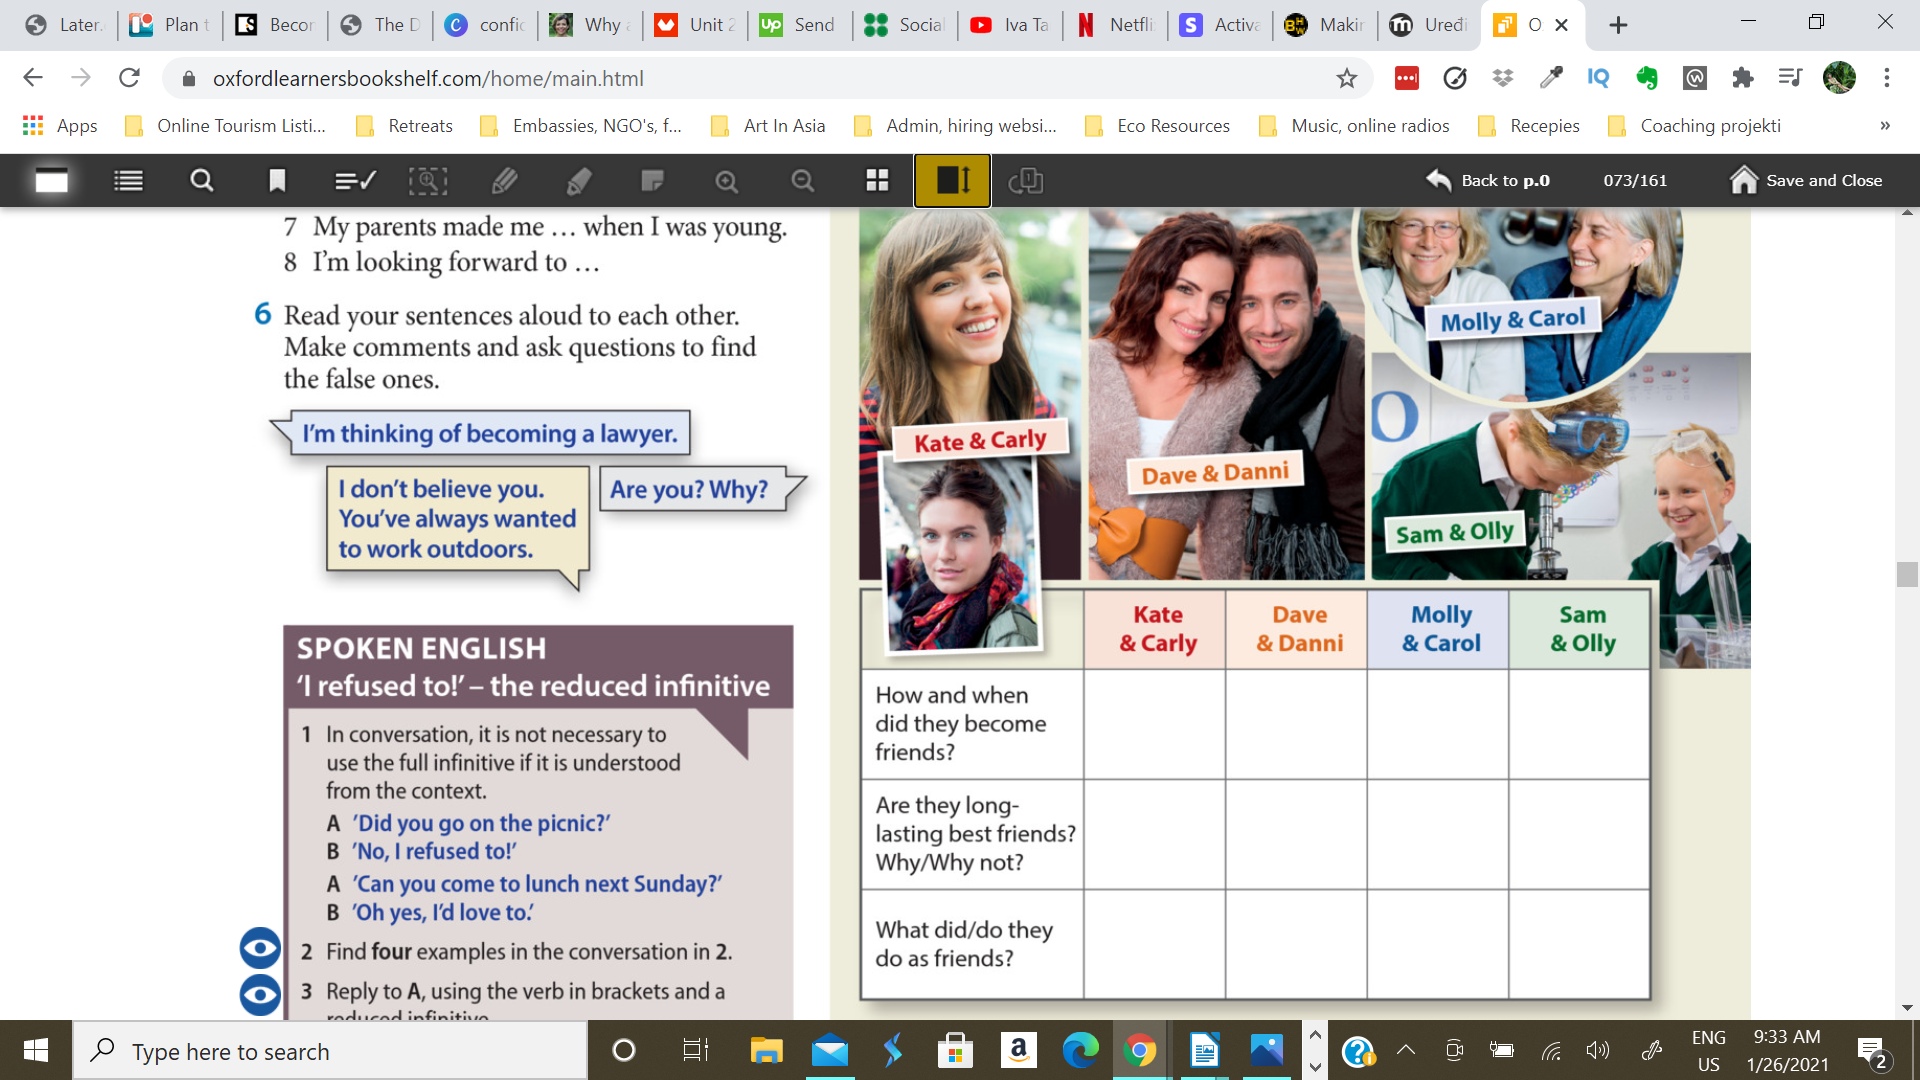
Task: Add a sticky note
Action: click(652, 181)
